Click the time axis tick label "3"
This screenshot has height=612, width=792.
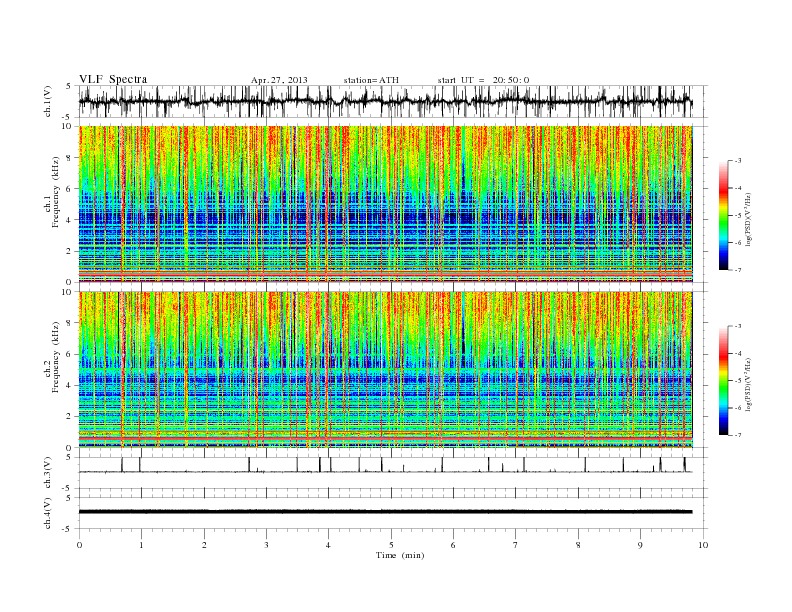[x=266, y=545]
